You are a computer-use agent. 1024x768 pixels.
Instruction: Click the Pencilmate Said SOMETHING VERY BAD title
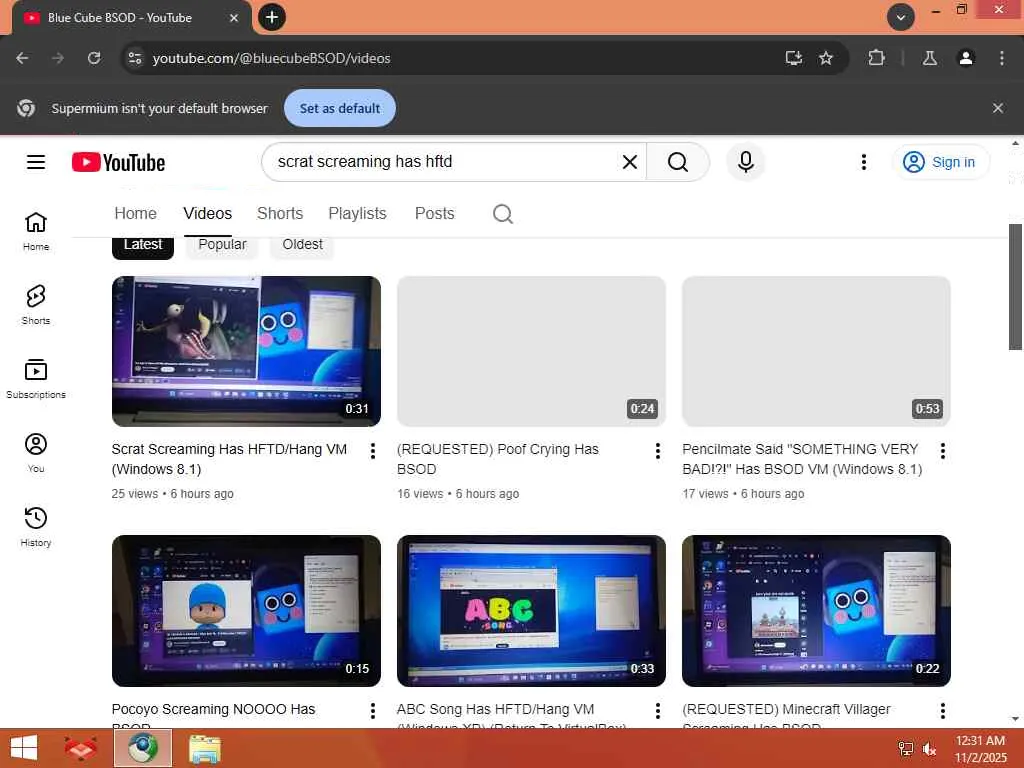click(x=802, y=459)
